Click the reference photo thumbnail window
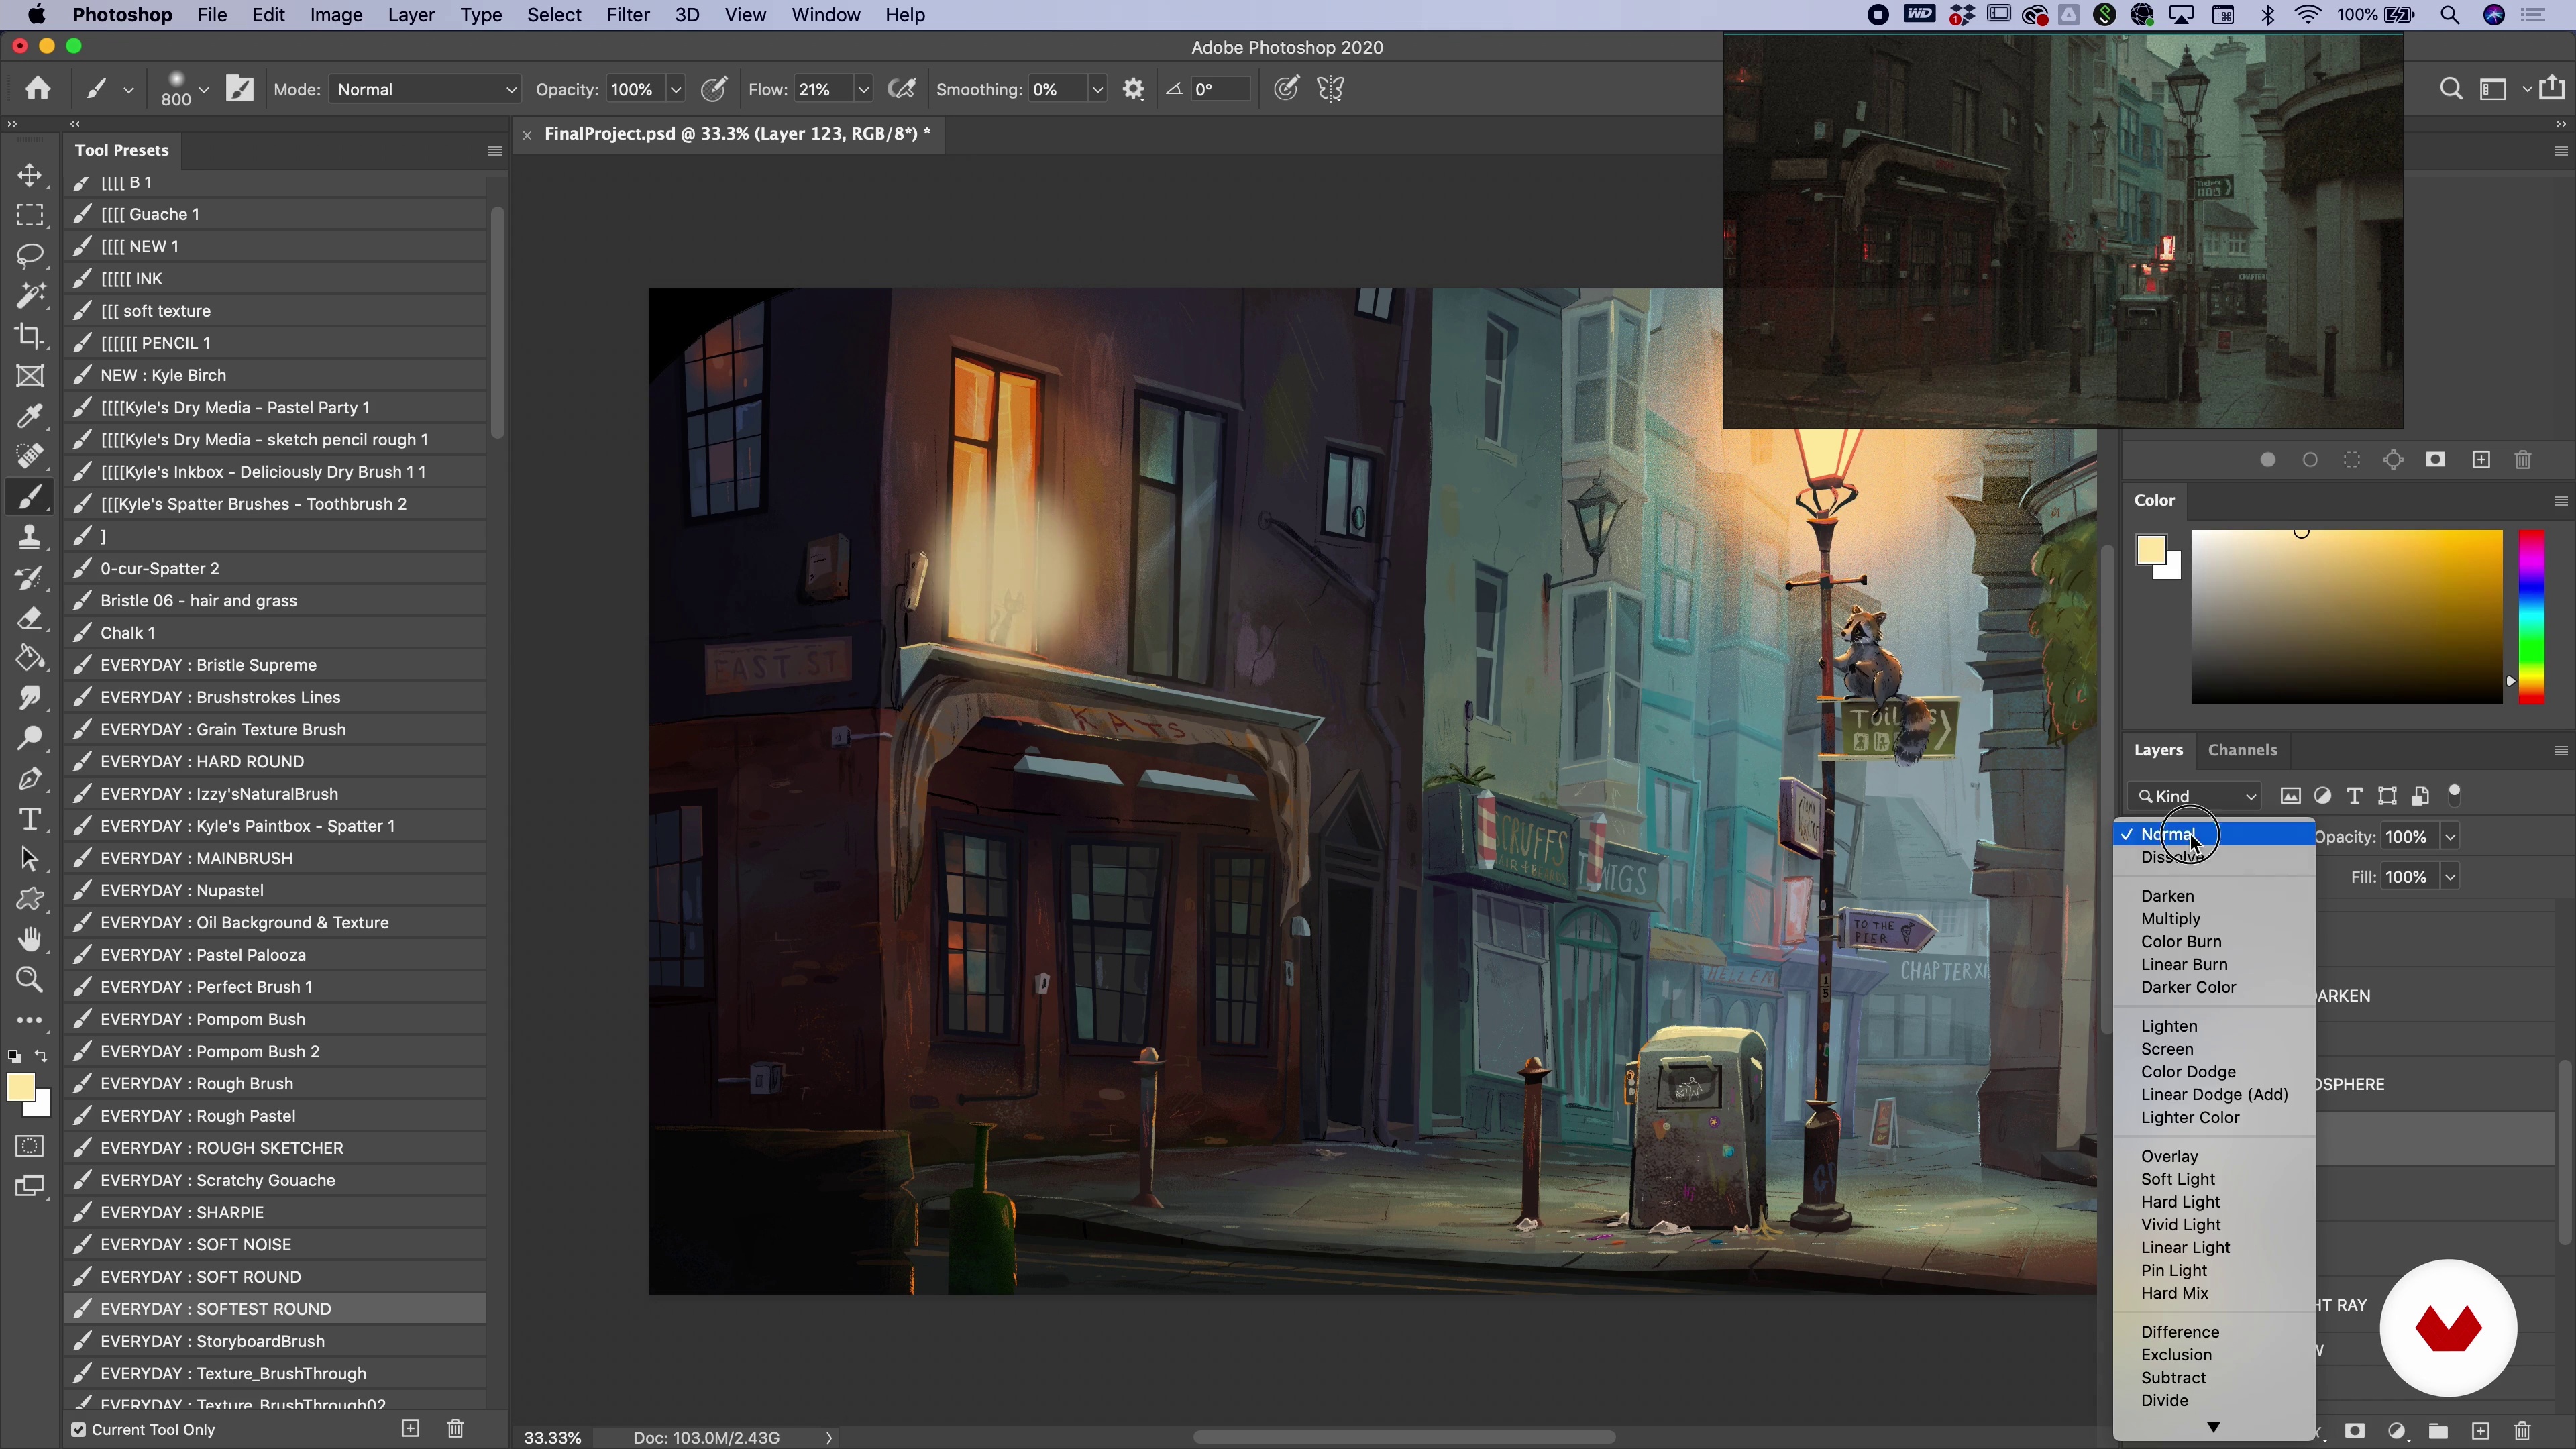 click(2063, 231)
